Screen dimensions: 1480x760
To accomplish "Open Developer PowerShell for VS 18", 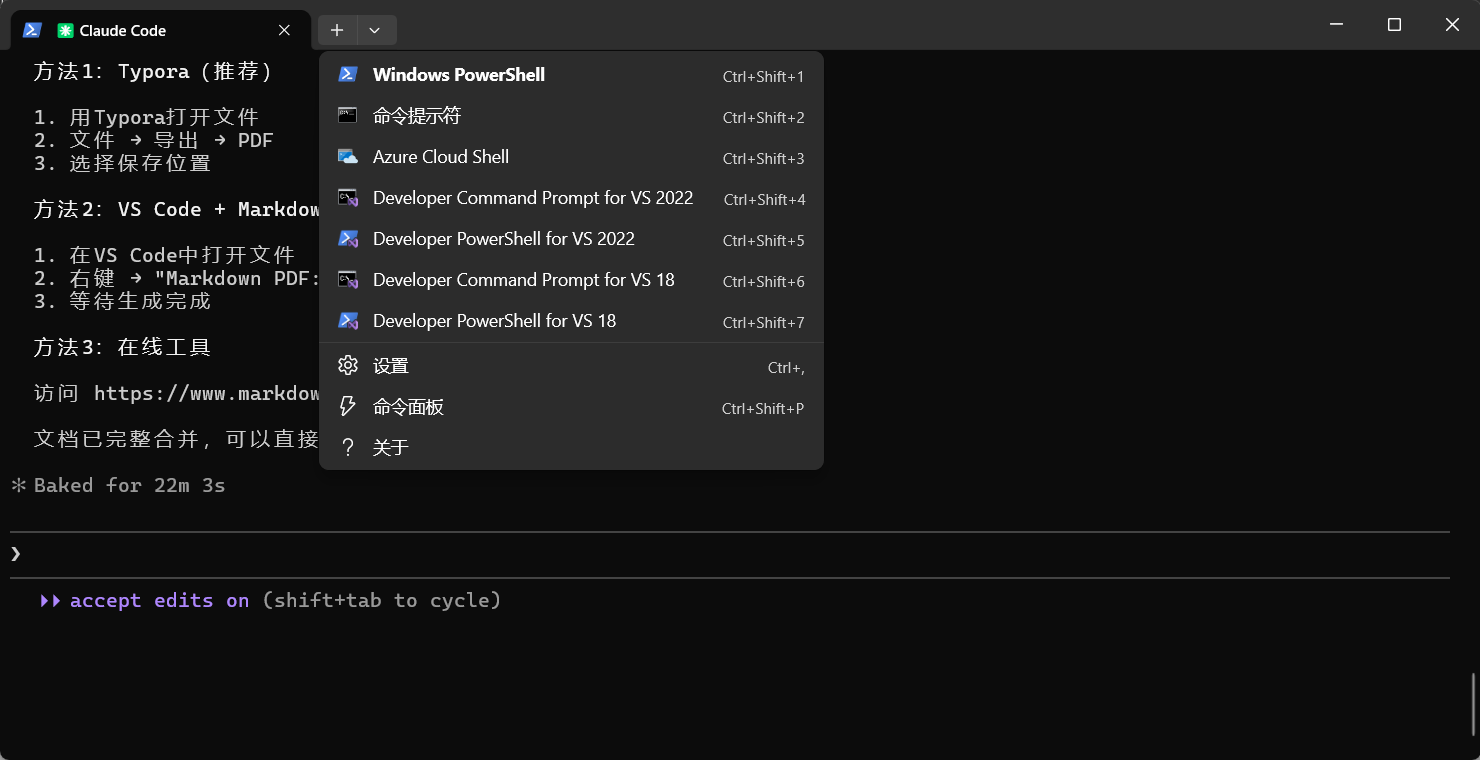I will click(x=571, y=321).
